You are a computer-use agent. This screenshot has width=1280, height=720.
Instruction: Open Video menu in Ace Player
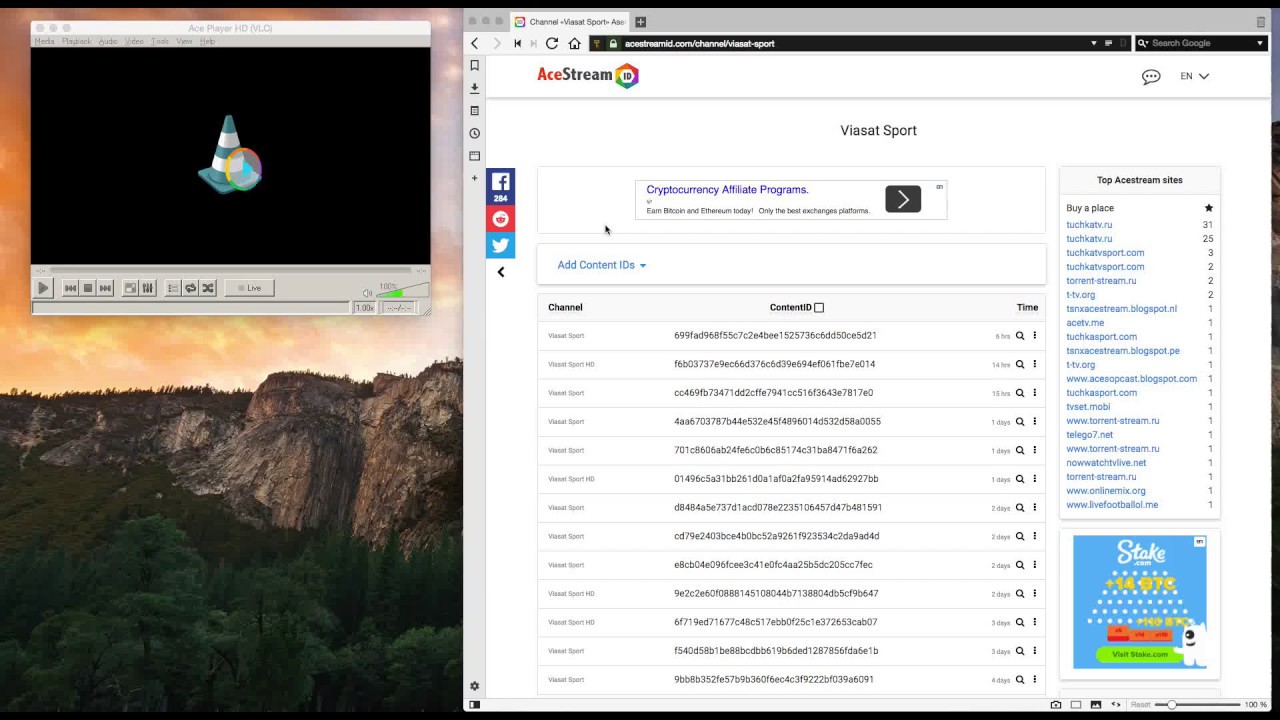pos(134,41)
